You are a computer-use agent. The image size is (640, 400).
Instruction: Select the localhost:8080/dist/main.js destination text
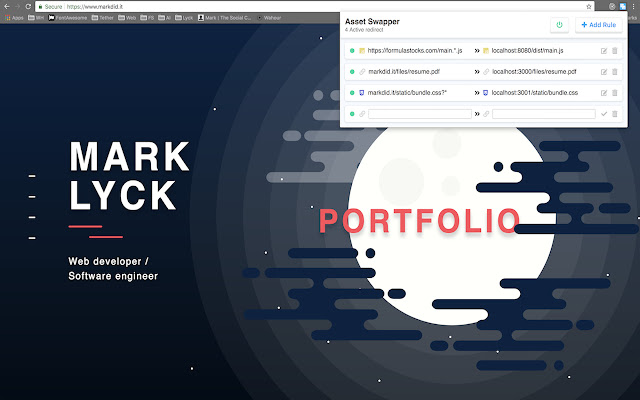click(527, 51)
